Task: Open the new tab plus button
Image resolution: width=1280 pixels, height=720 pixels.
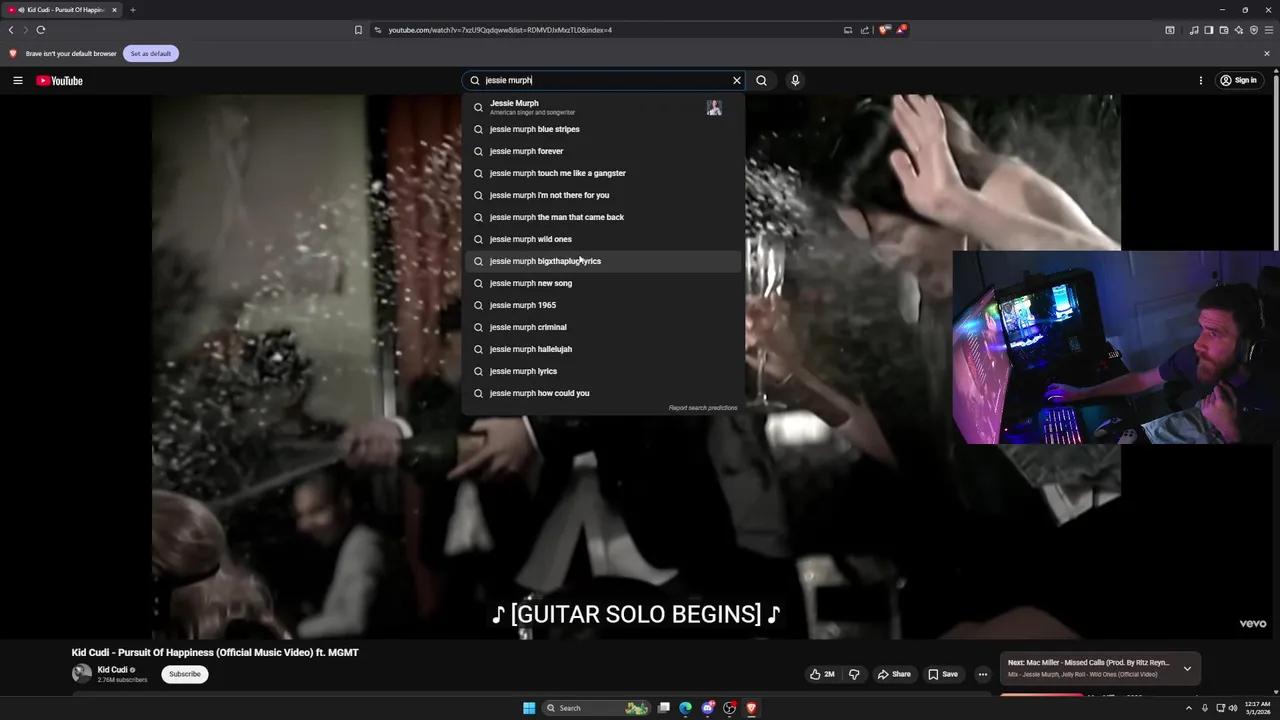Action: coord(132,10)
